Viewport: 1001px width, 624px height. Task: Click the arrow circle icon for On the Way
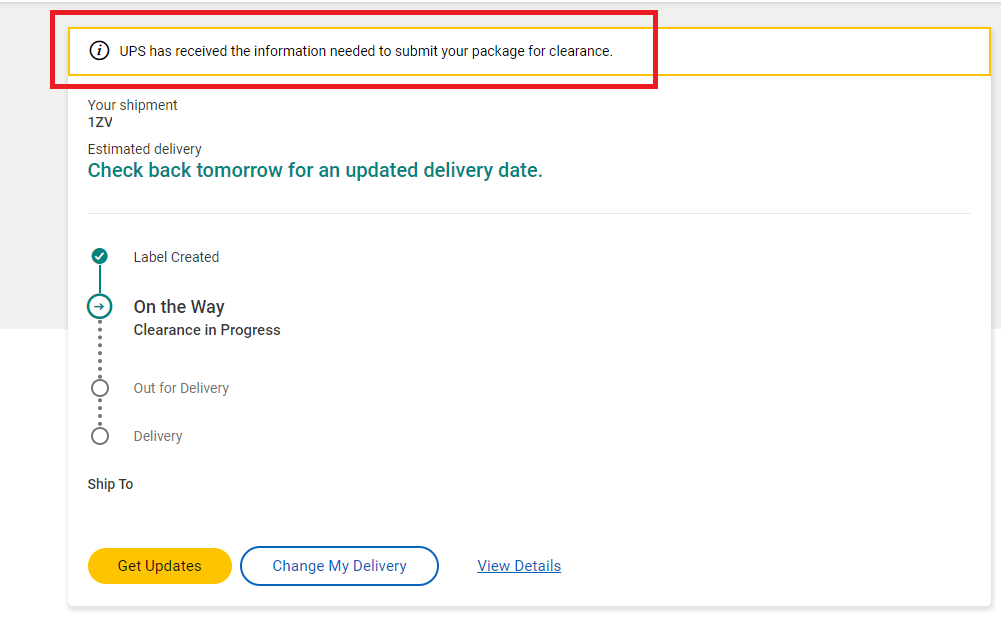100,307
